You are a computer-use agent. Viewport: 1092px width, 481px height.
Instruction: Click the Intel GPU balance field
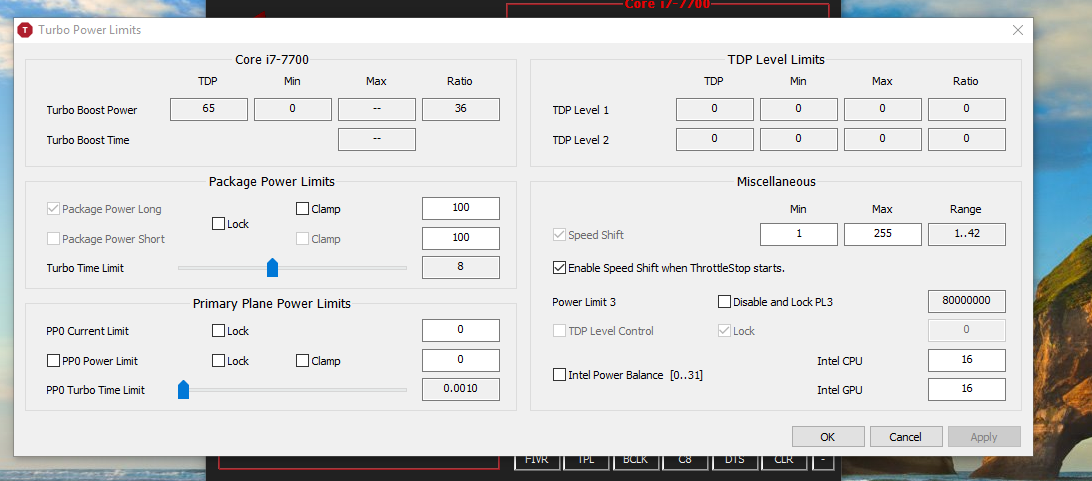click(967, 389)
